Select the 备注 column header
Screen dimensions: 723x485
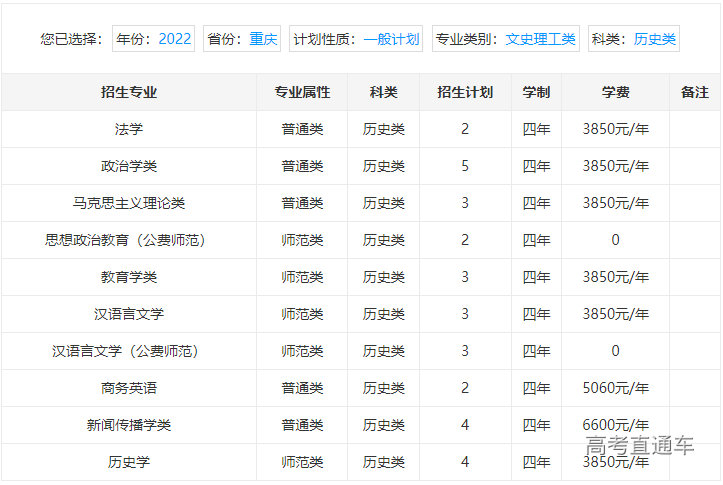point(694,92)
